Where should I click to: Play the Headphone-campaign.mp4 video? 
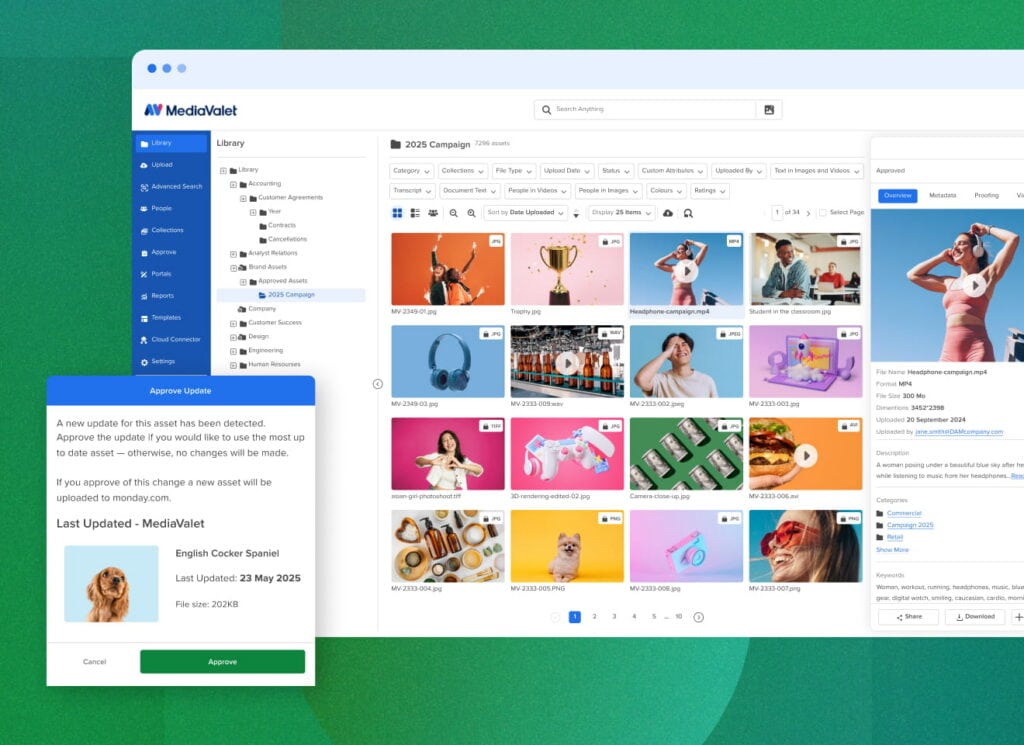click(x=686, y=272)
